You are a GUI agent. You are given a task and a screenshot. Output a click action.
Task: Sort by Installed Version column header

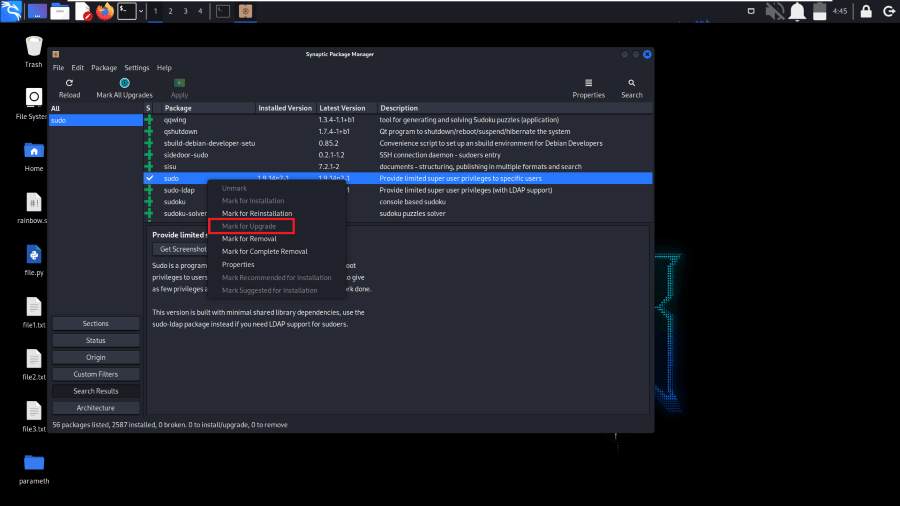tap(285, 108)
